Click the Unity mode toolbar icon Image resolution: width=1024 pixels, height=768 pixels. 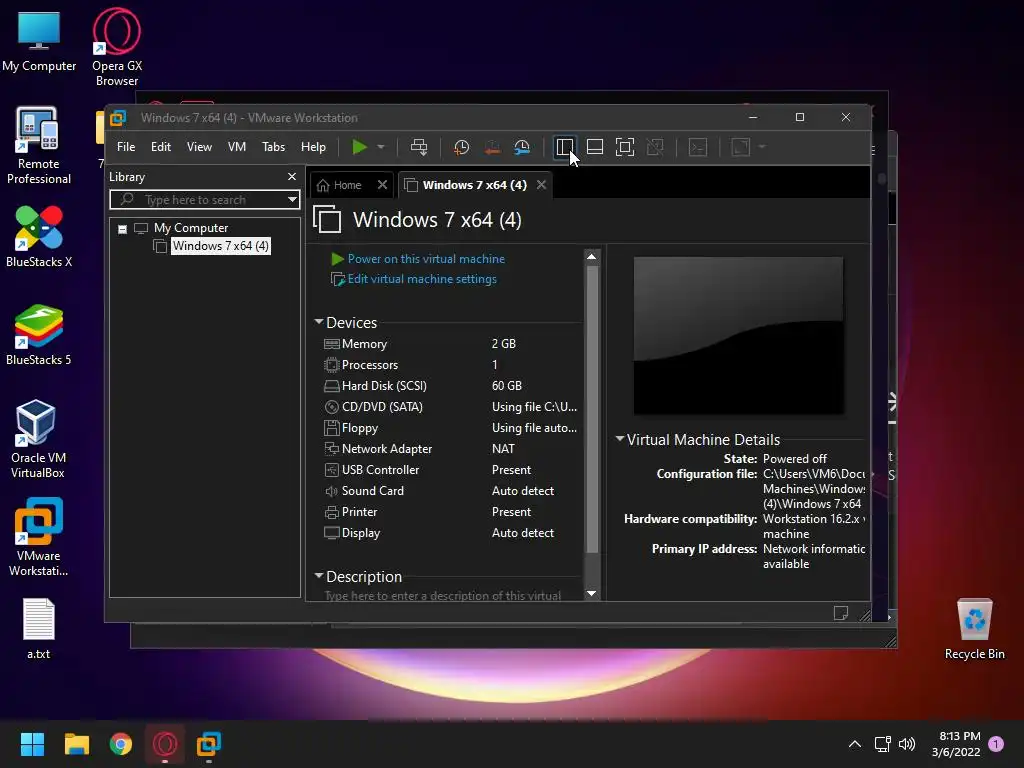(x=654, y=147)
